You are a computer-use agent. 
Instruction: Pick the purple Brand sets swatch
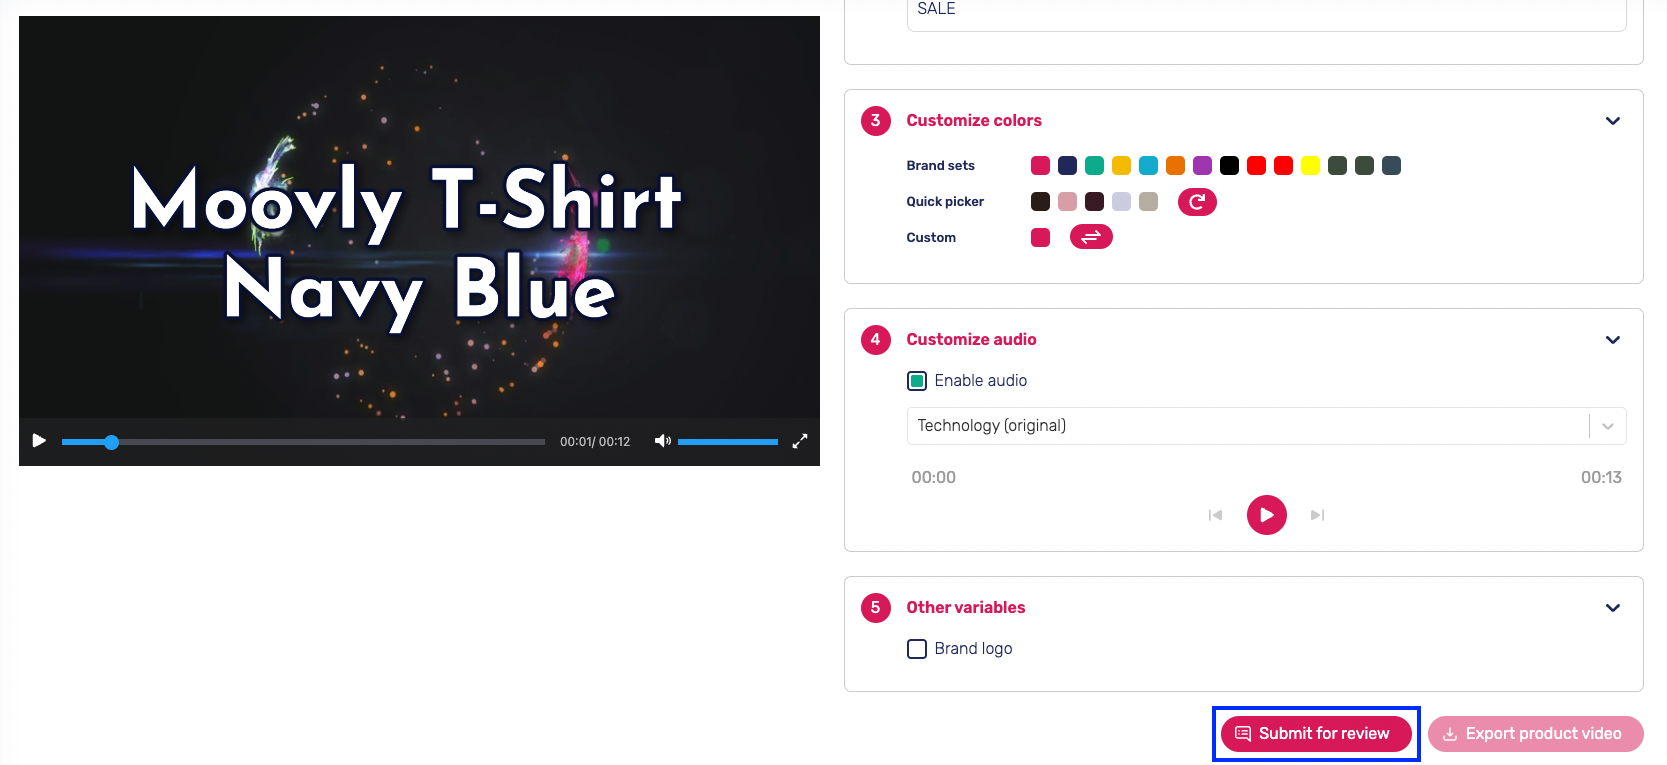1202,166
